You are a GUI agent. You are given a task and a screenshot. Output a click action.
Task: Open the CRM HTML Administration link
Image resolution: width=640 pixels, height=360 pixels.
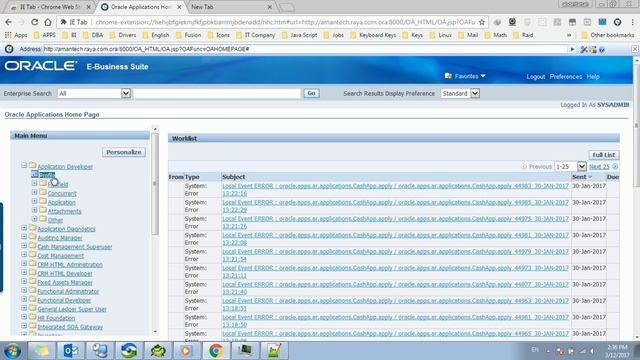coord(70,264)
